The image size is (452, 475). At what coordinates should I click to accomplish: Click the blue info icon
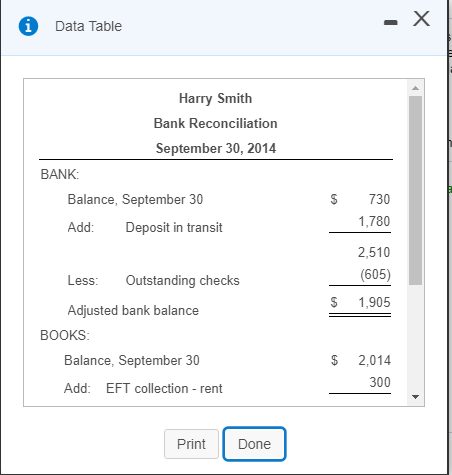tap(28, 26)
